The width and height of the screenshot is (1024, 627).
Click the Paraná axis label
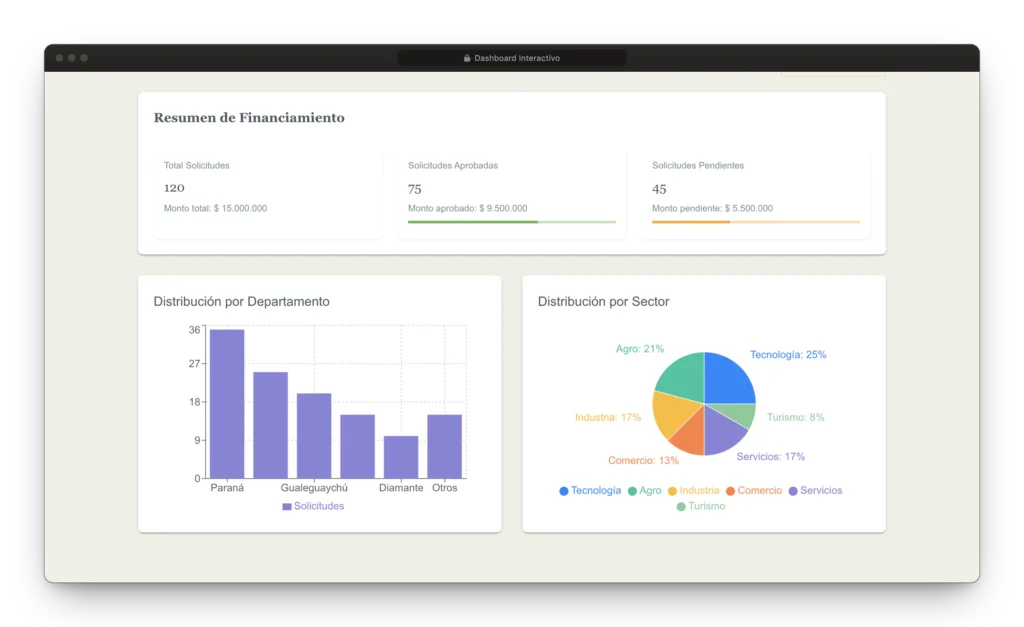pyautogui.click(x=227, y=488)
